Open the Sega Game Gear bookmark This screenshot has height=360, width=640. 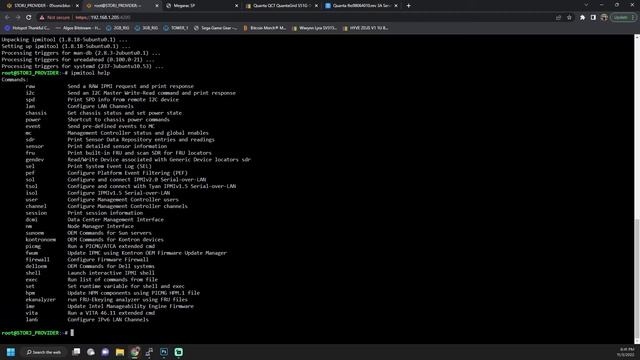pyautogui.click(x=216, y=28)
